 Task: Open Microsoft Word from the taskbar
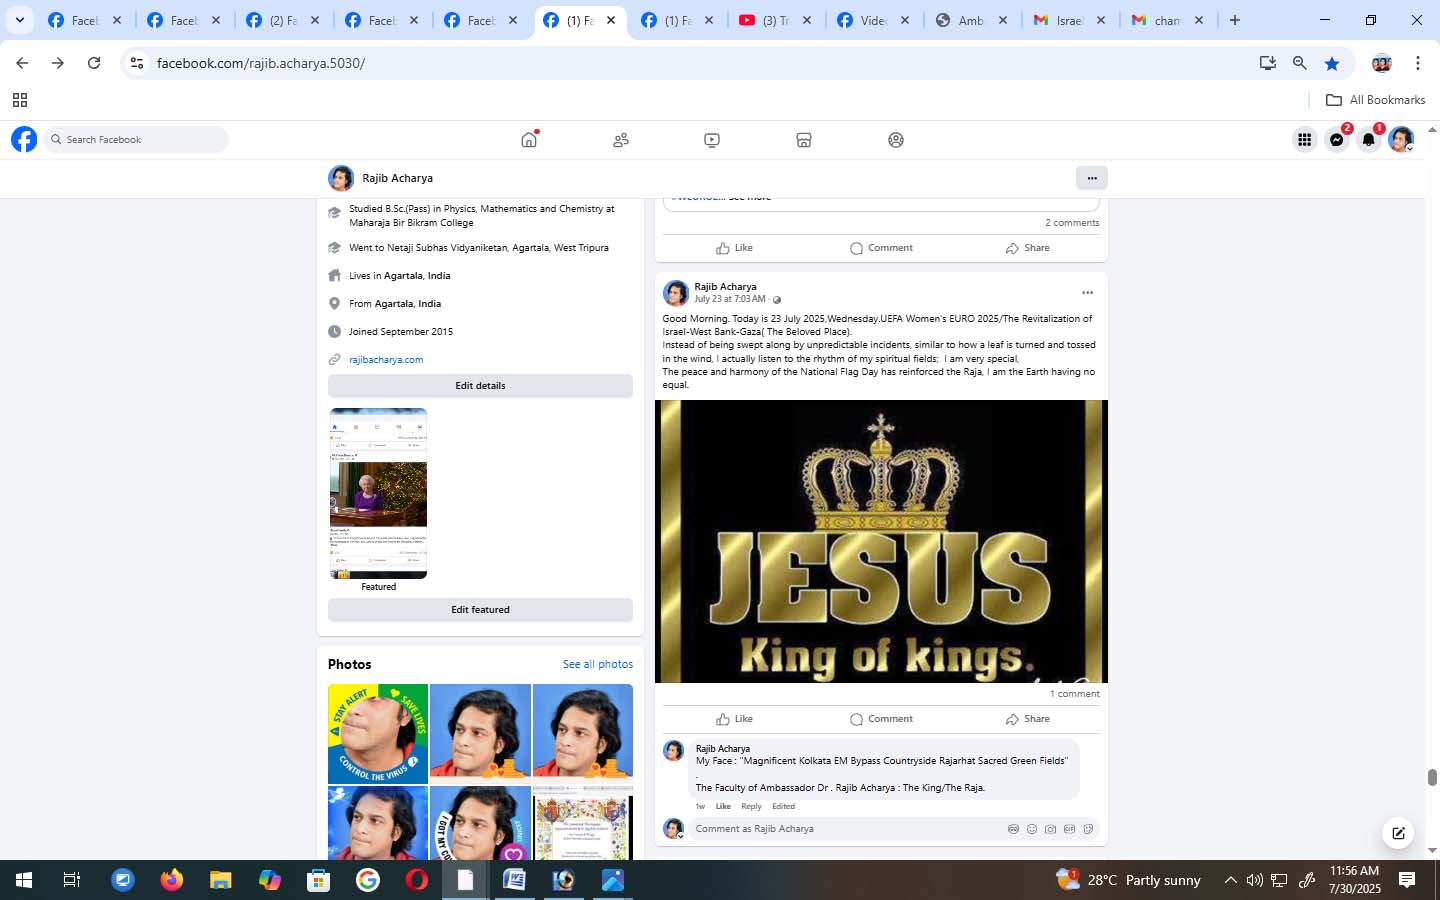(x=514, y=880)
